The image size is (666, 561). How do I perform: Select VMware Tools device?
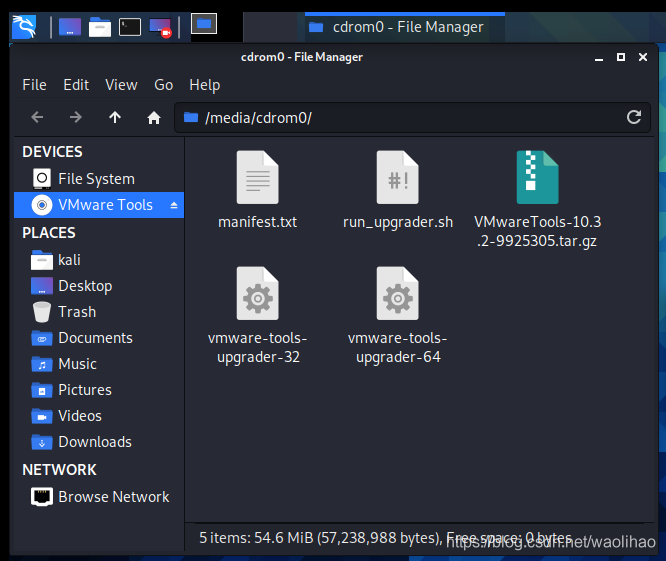tap(99, 205)
